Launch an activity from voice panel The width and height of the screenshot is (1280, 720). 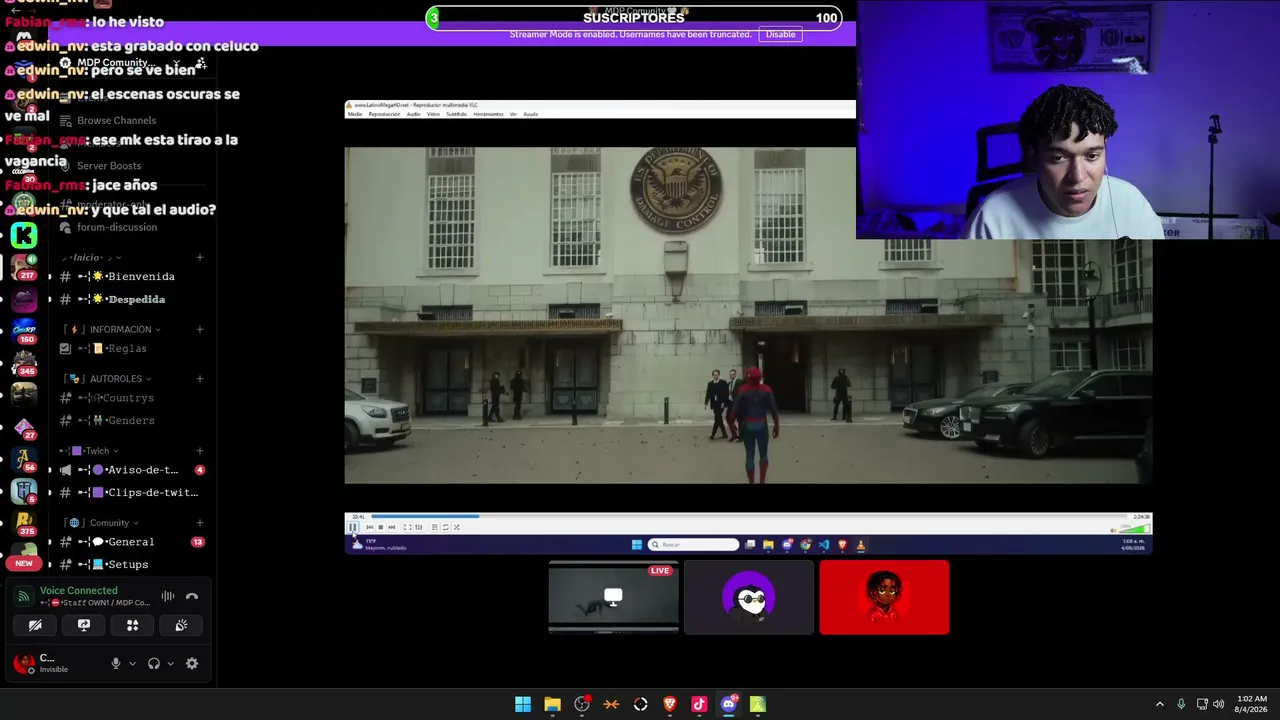pyautogui.click(x=132, y=625)
